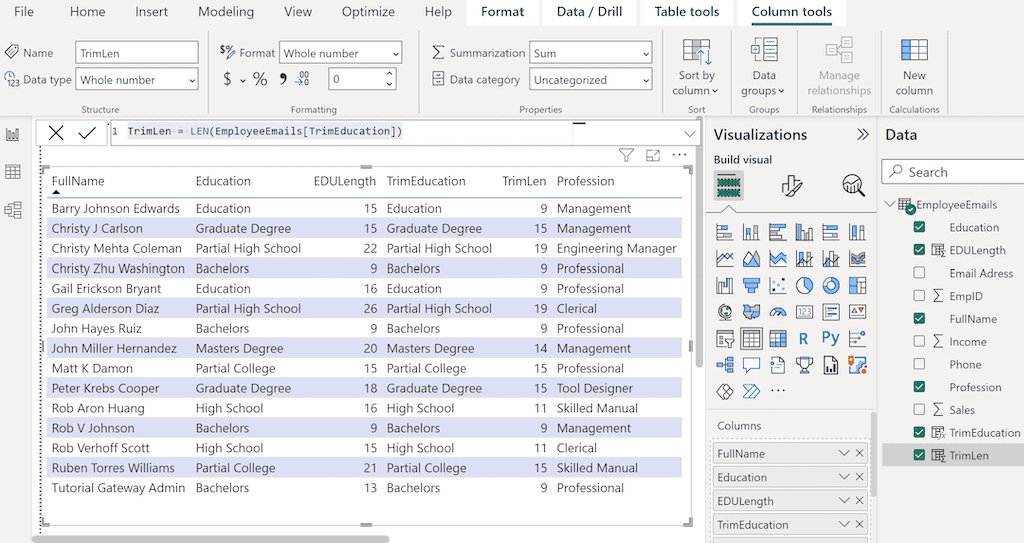This screenshot has width=1024, height=543.
Task: Collapse the EmployeeEmails table tree
Action: pyautogui.click(x=889, y=205)
